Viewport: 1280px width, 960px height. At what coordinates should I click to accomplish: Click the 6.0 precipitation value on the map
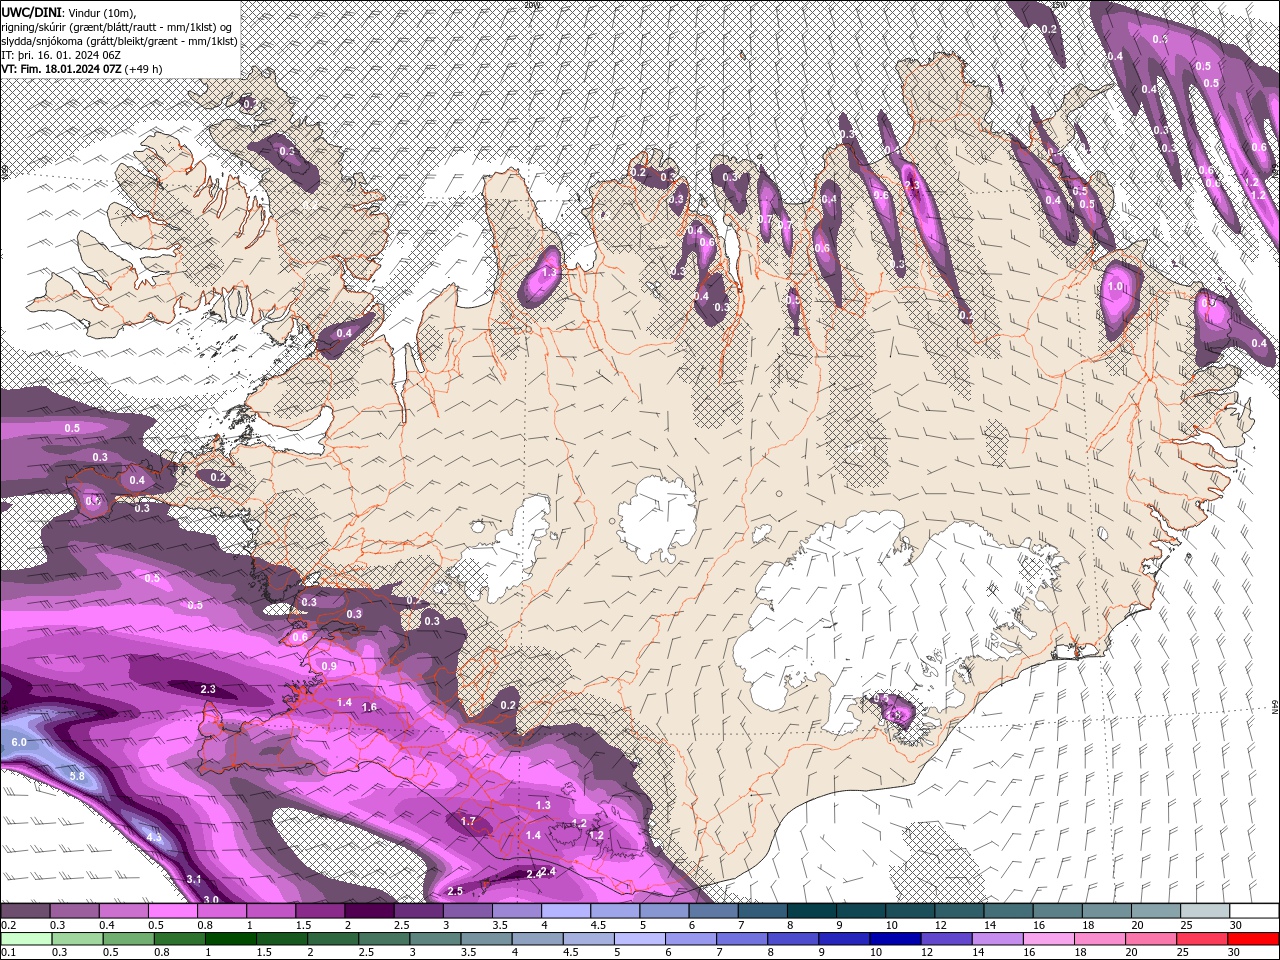[x=18, y=742]
